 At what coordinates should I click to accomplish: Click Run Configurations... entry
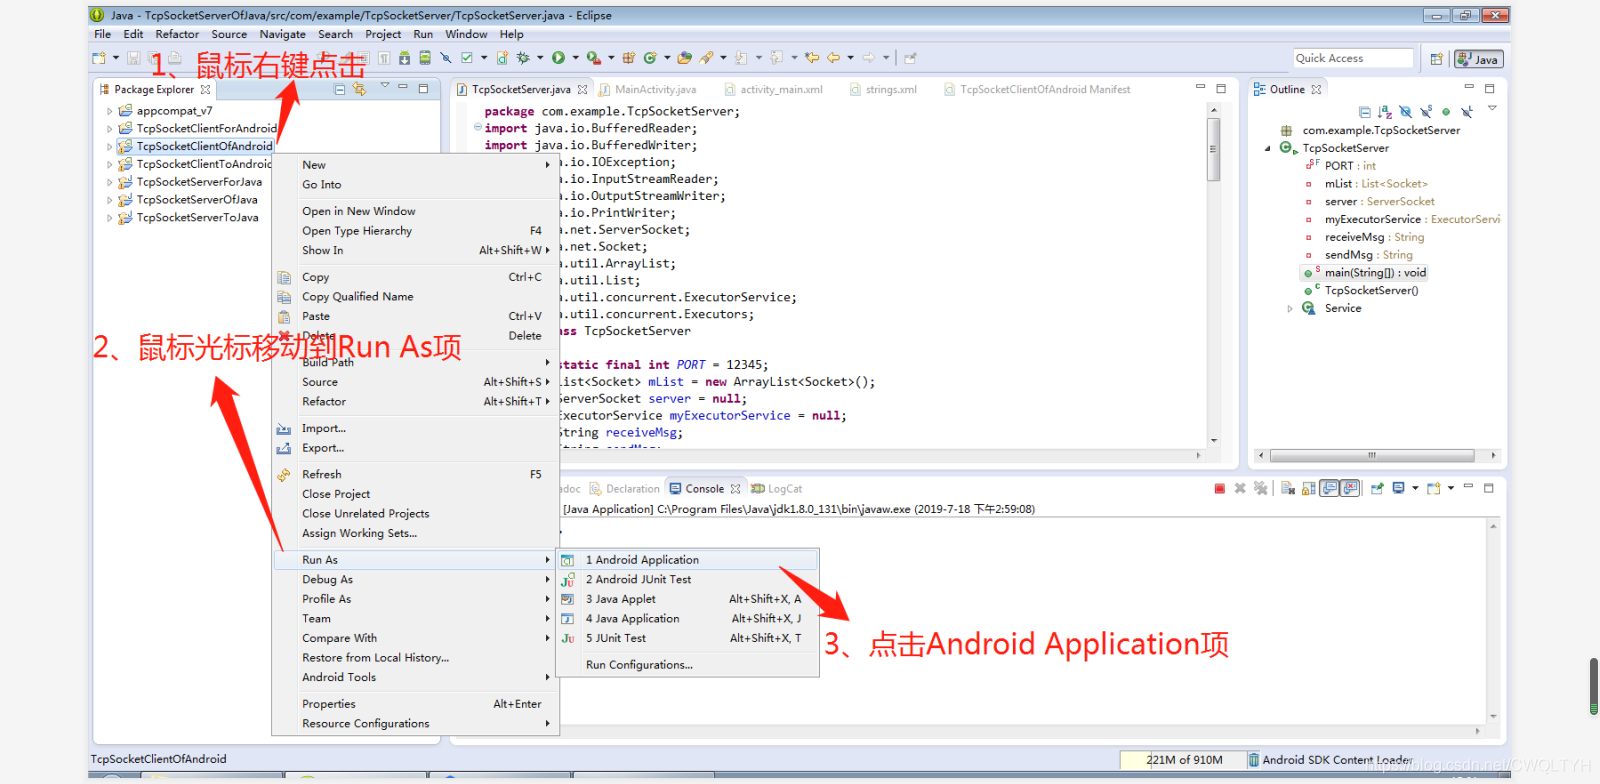pos(640,665)
